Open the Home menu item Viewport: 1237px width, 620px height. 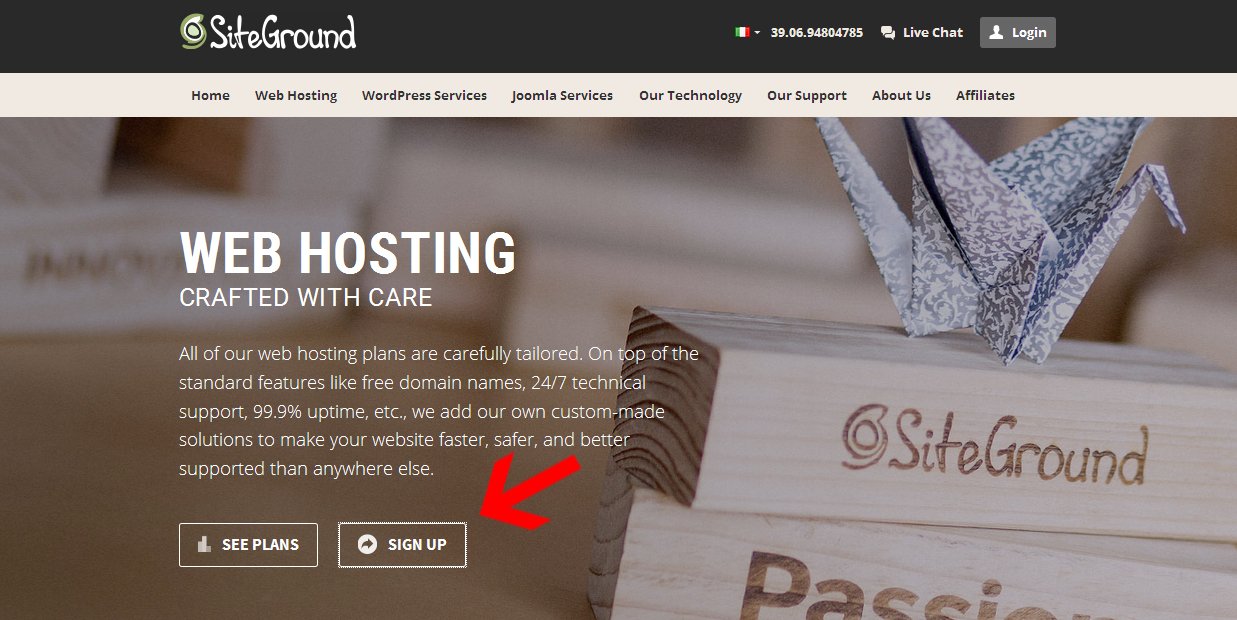click(x=210, y=95)
